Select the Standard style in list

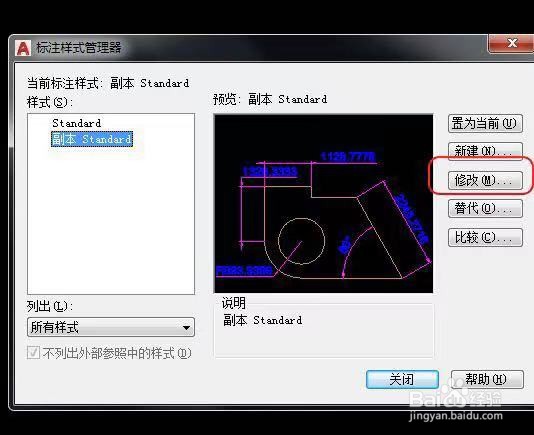[77, 123]
